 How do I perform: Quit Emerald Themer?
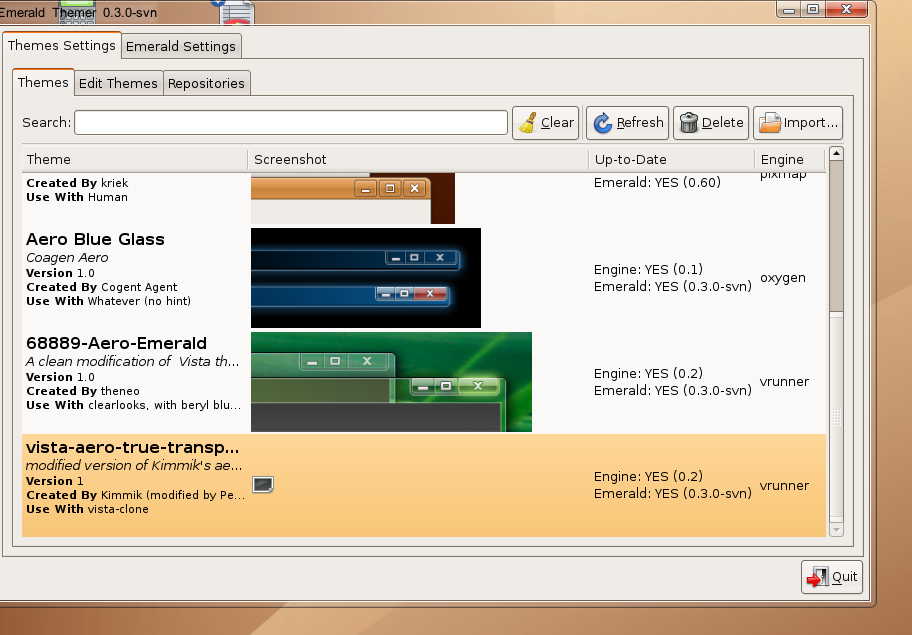832,577
